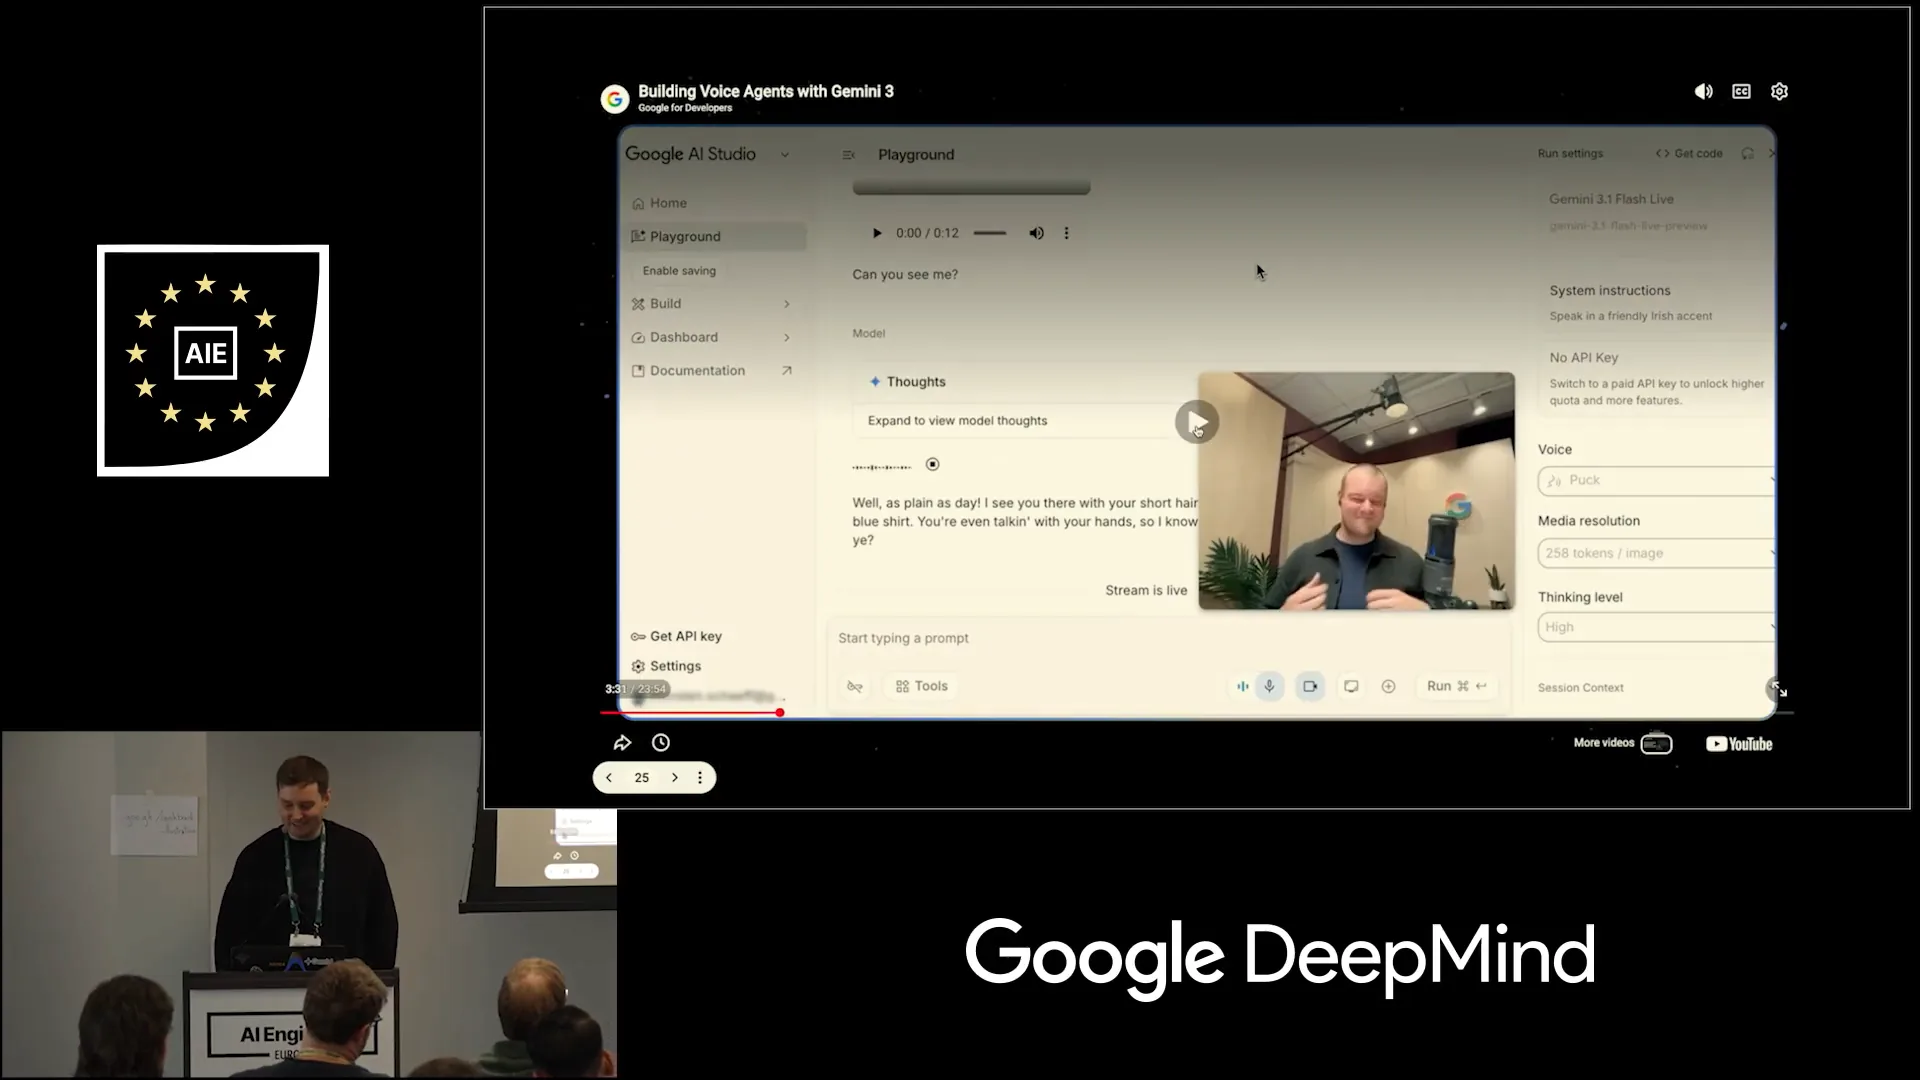1920x1080 pixels.
Task: Click the video title Building Voice Agents
Action: (x=766, y=91)
